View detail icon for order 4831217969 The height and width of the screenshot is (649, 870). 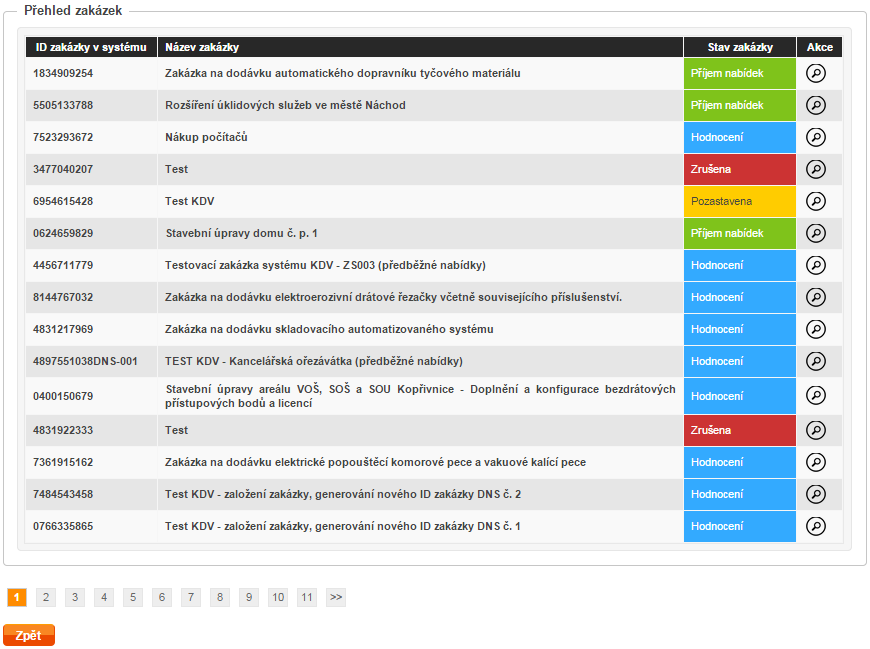[x=816, y=329]
